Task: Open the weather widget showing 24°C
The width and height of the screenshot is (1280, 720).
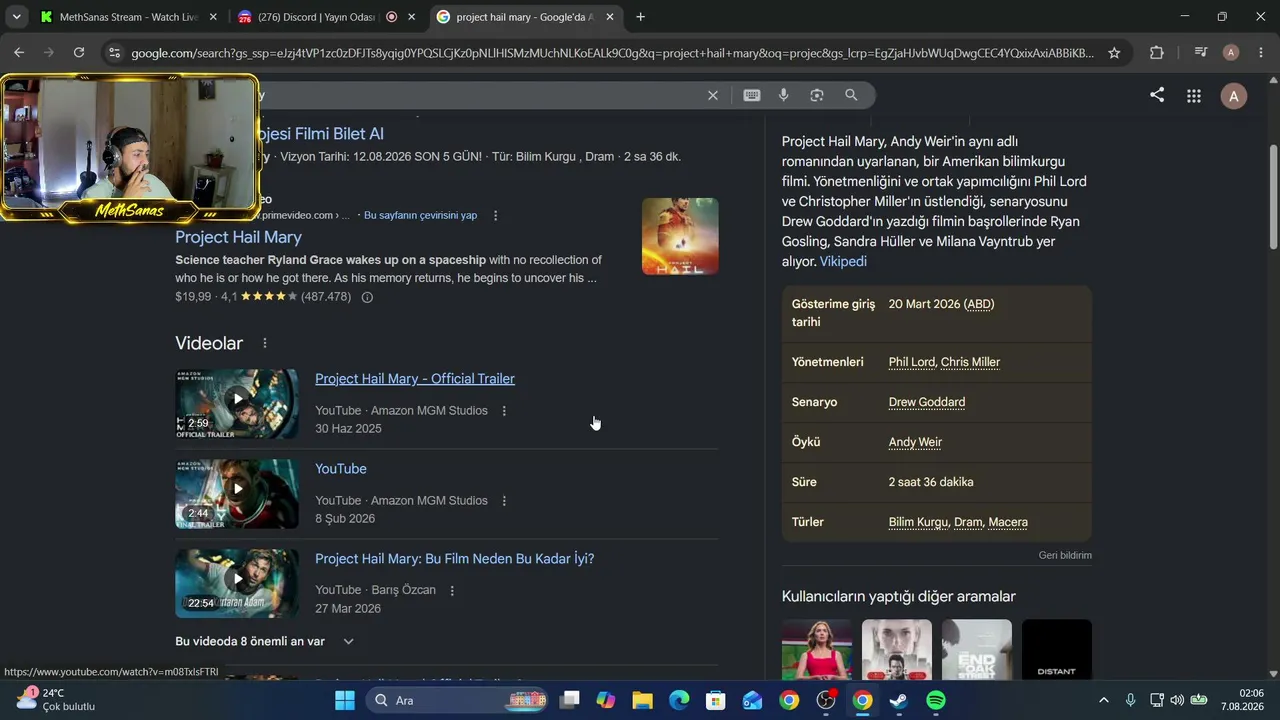Action: pos(55,699)
